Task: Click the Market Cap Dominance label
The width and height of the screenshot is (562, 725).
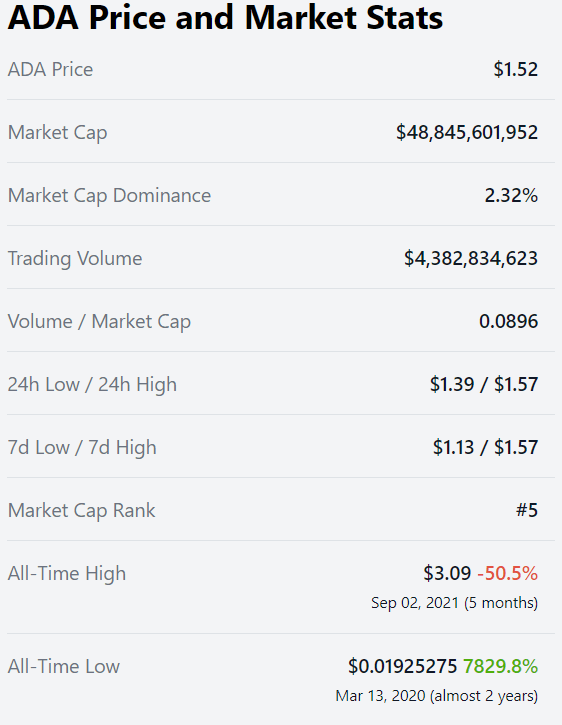Action: [x=110, y=196]
